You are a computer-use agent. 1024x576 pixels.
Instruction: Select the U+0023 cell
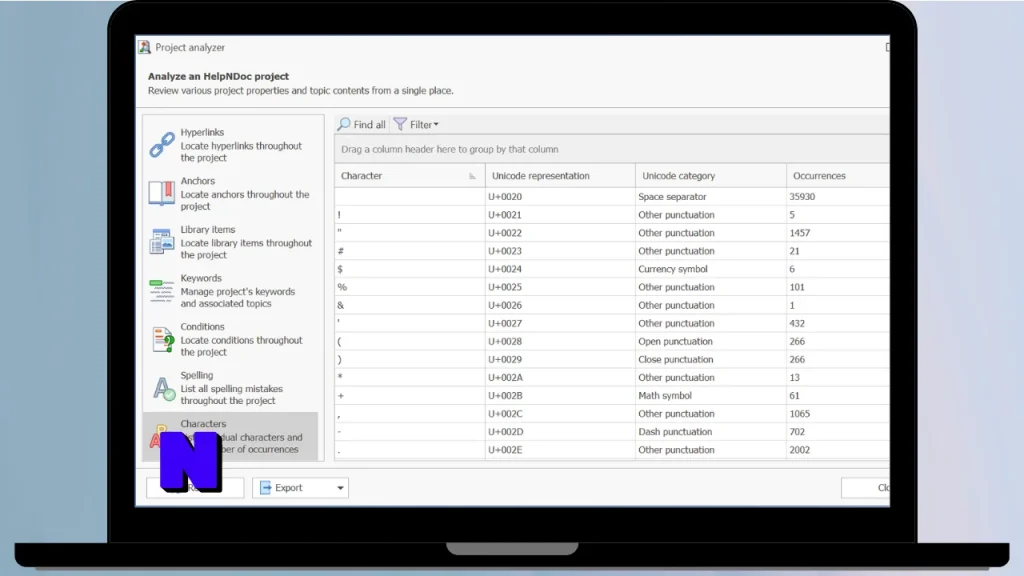[x=560, y=251]
